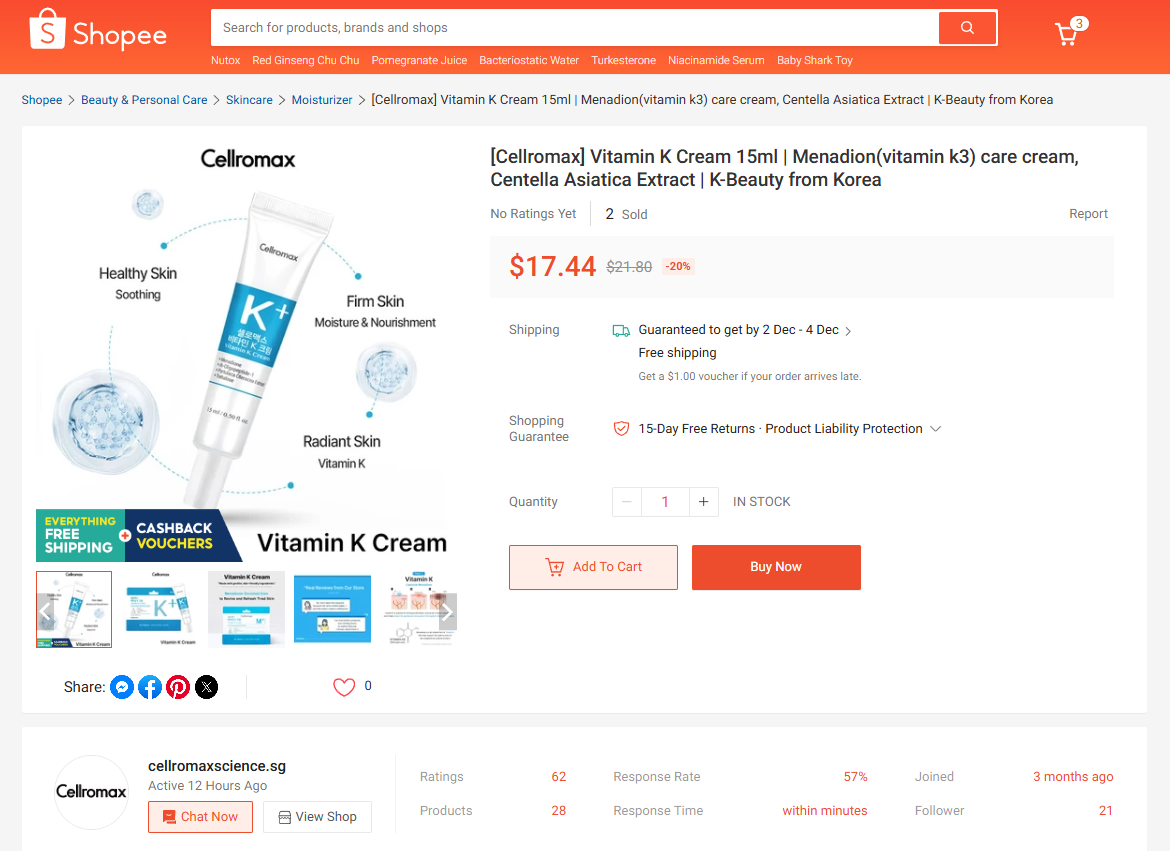Click the Buy Now button
1170x851 pixels.
pos(776,567)
